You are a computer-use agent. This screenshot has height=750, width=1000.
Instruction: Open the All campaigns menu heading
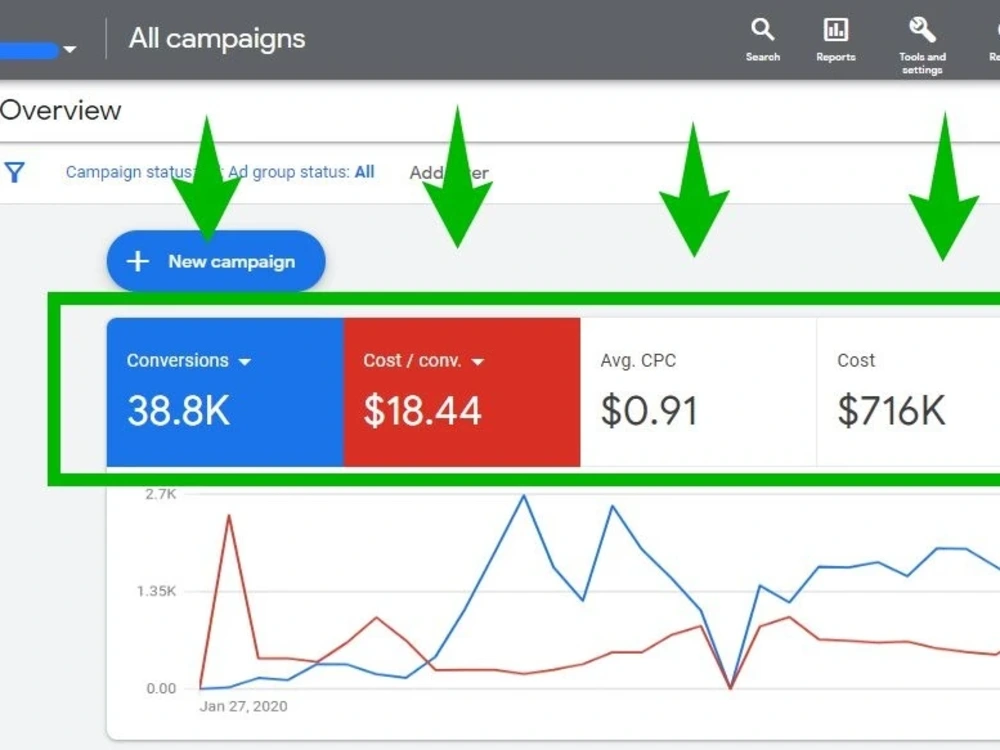[x=216, y=39]
